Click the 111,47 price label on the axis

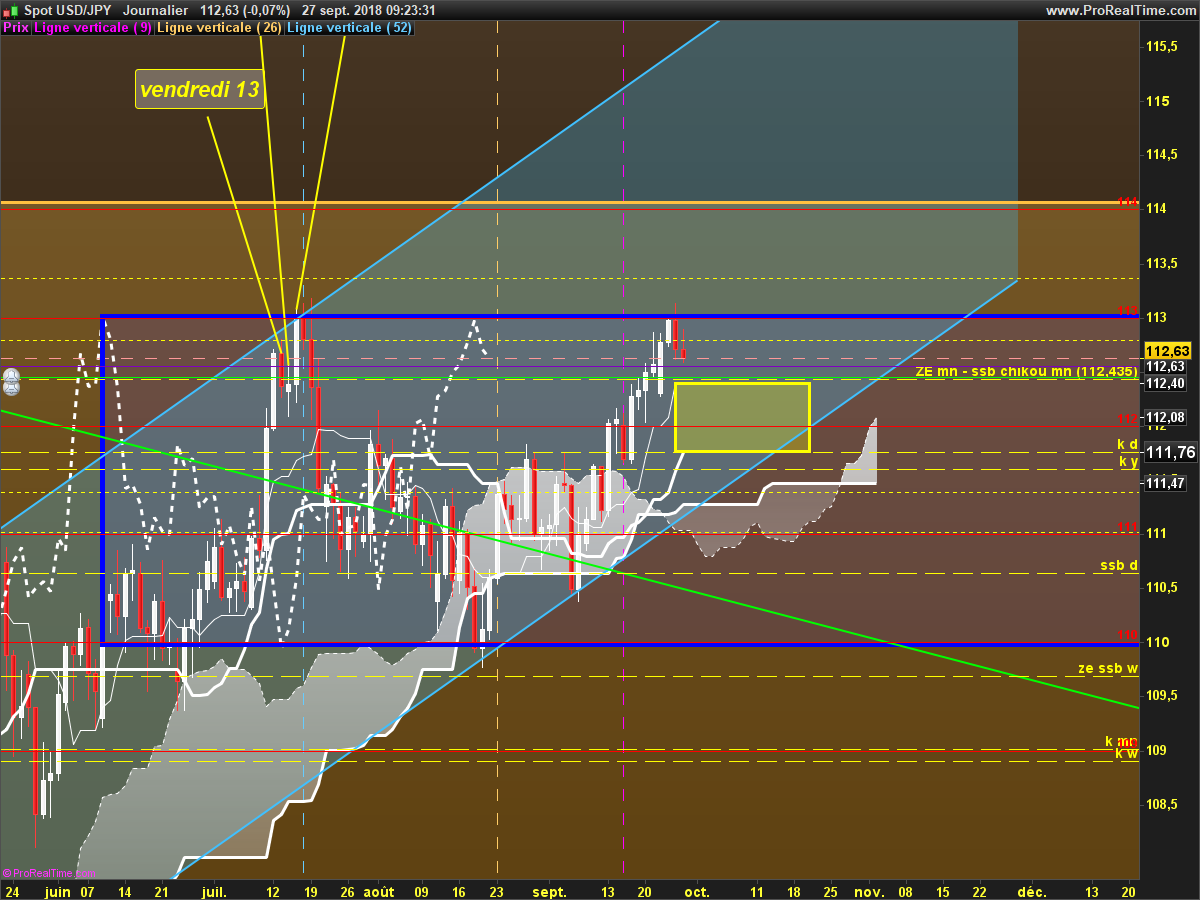(1165, 483)
